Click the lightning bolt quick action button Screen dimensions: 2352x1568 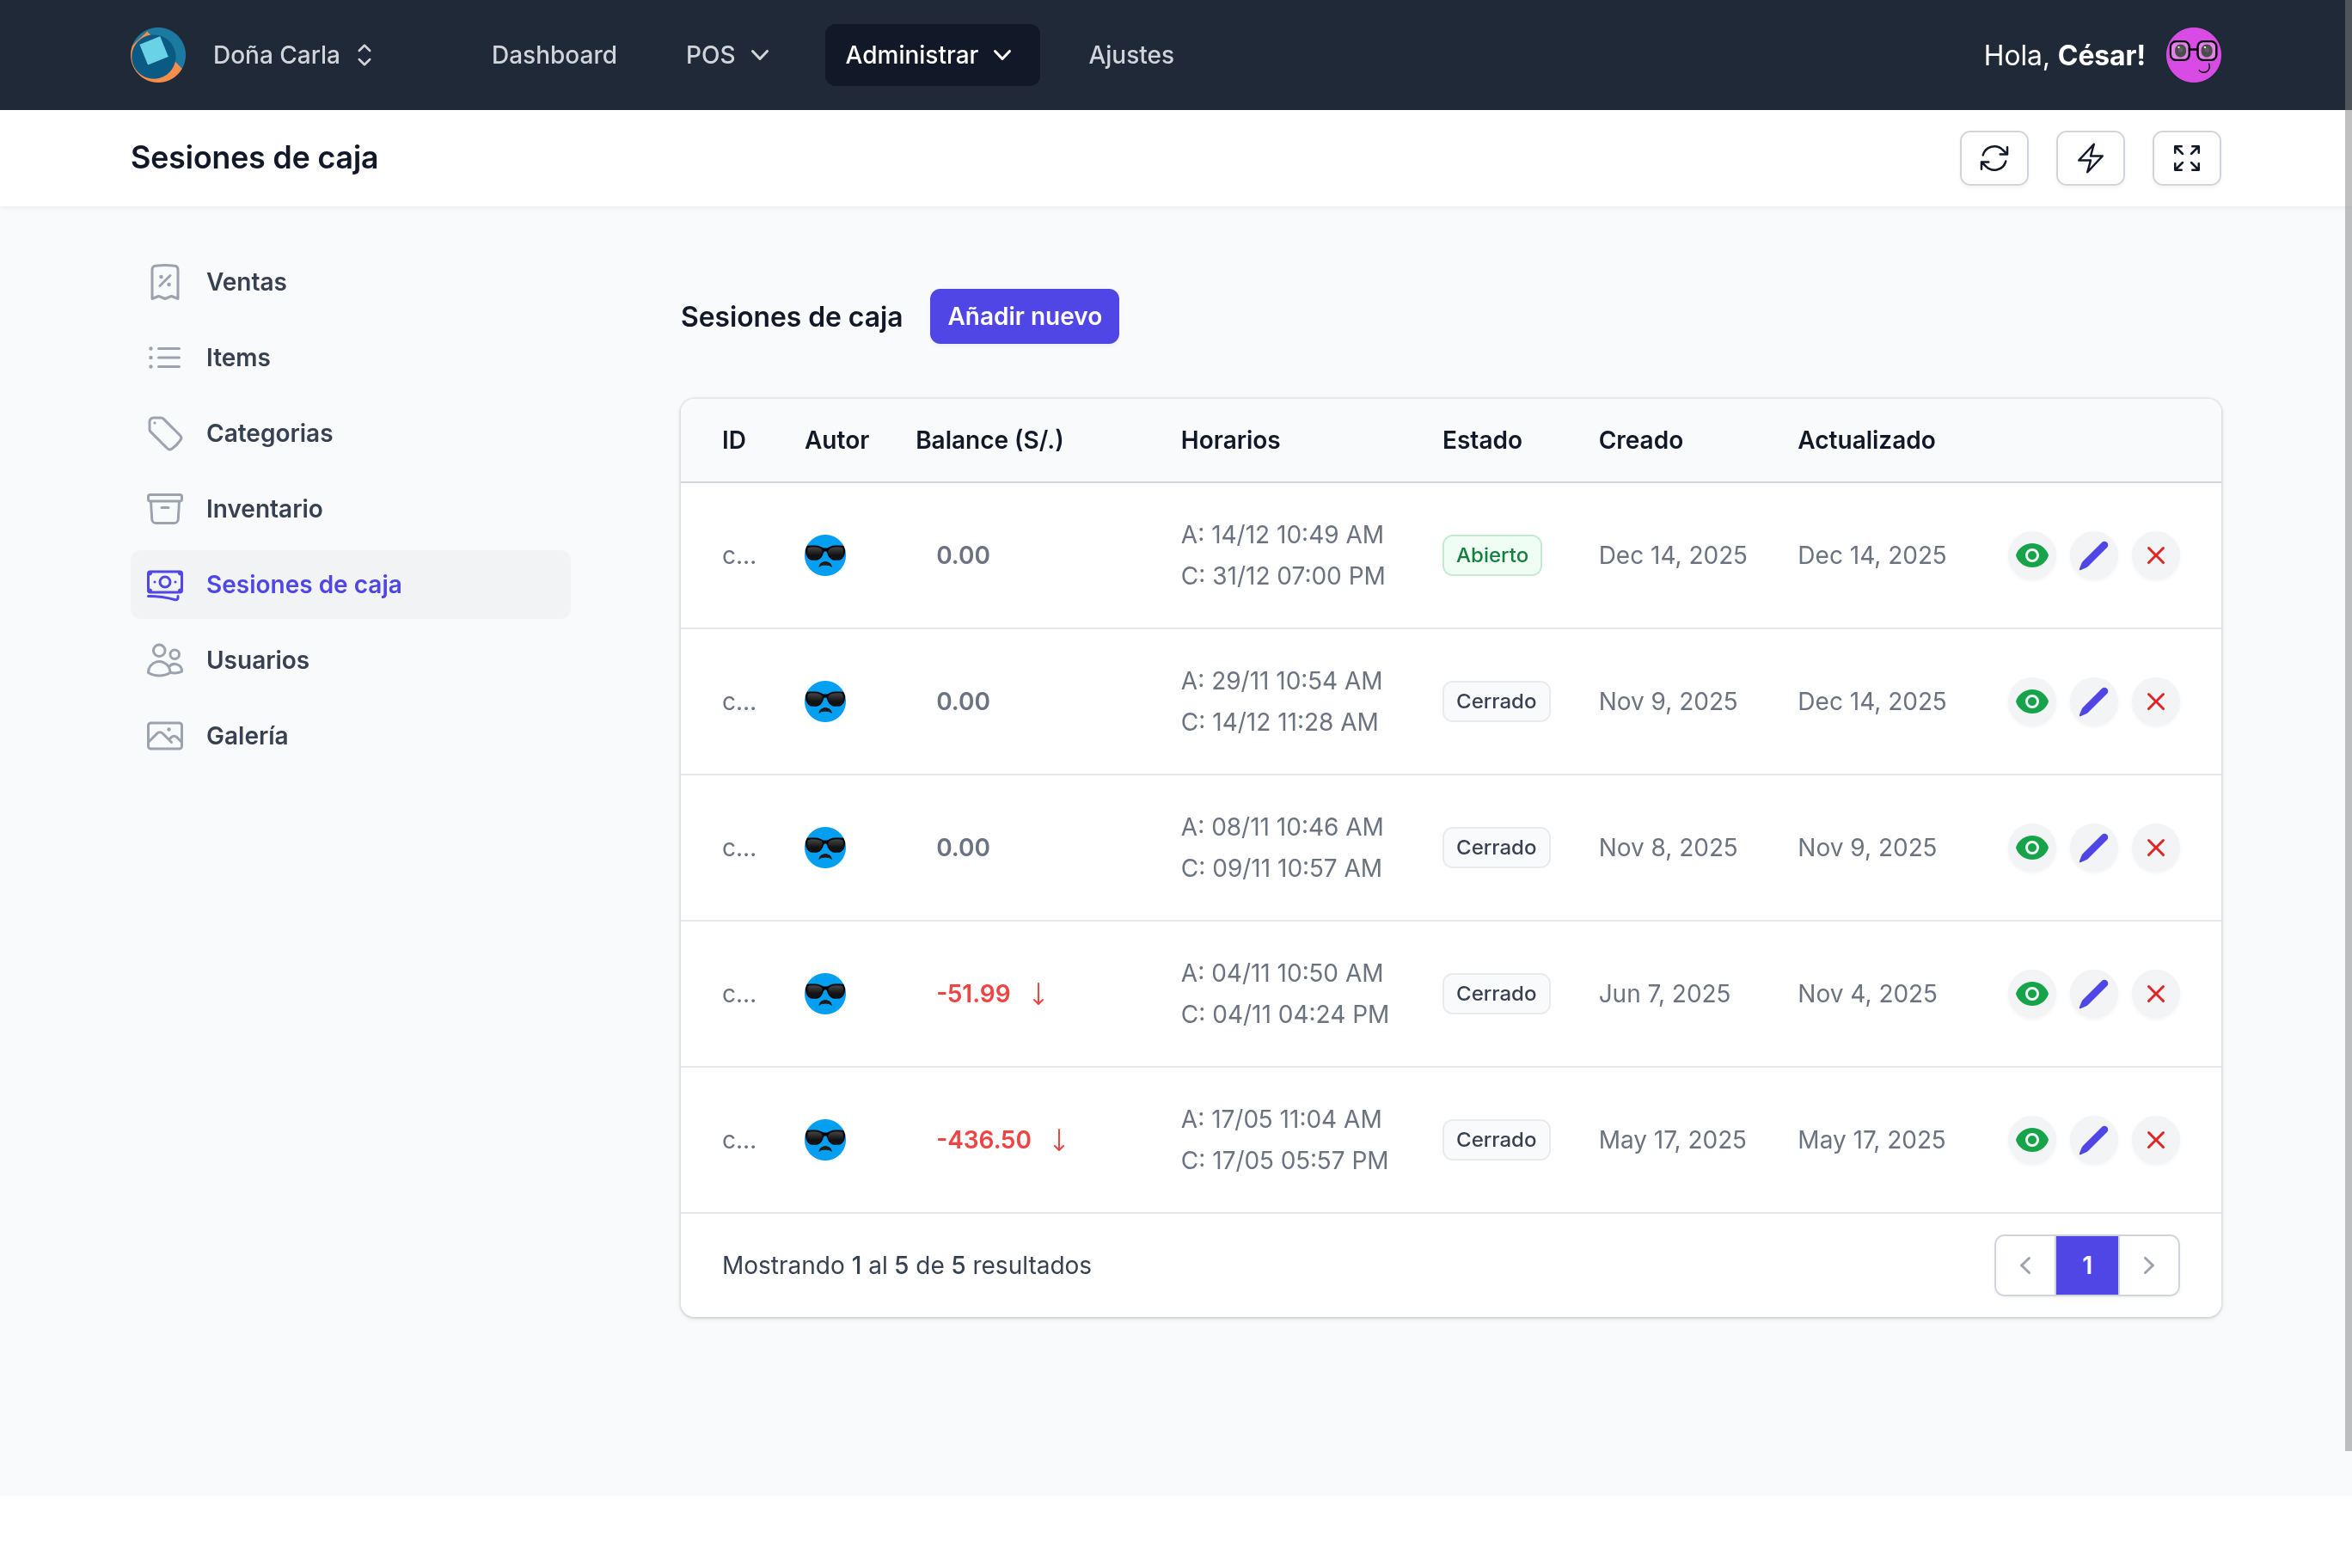pos(2090,158)
